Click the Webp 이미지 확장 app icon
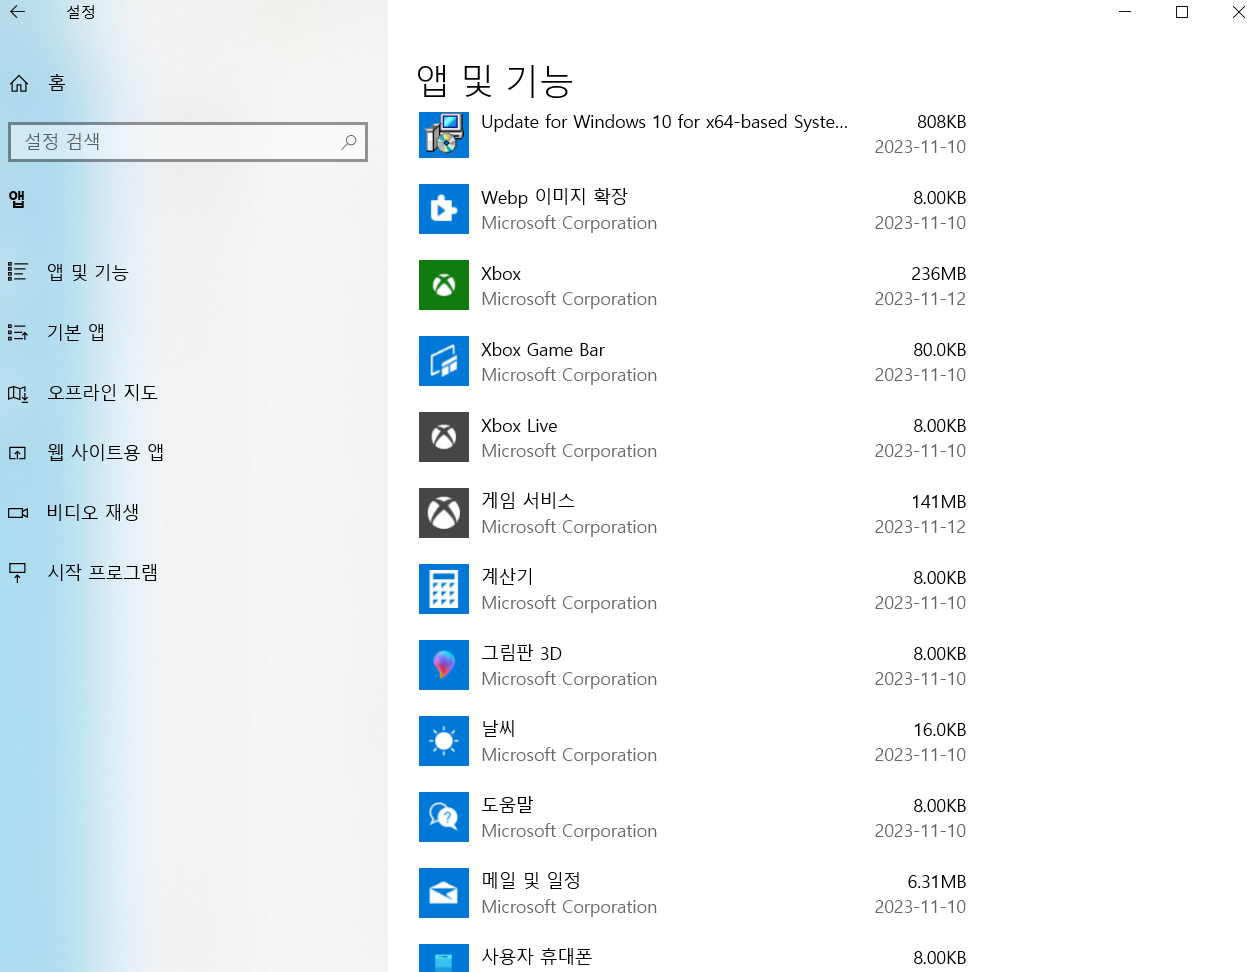This screenshot has height=972, width=1247. (444, 209)
